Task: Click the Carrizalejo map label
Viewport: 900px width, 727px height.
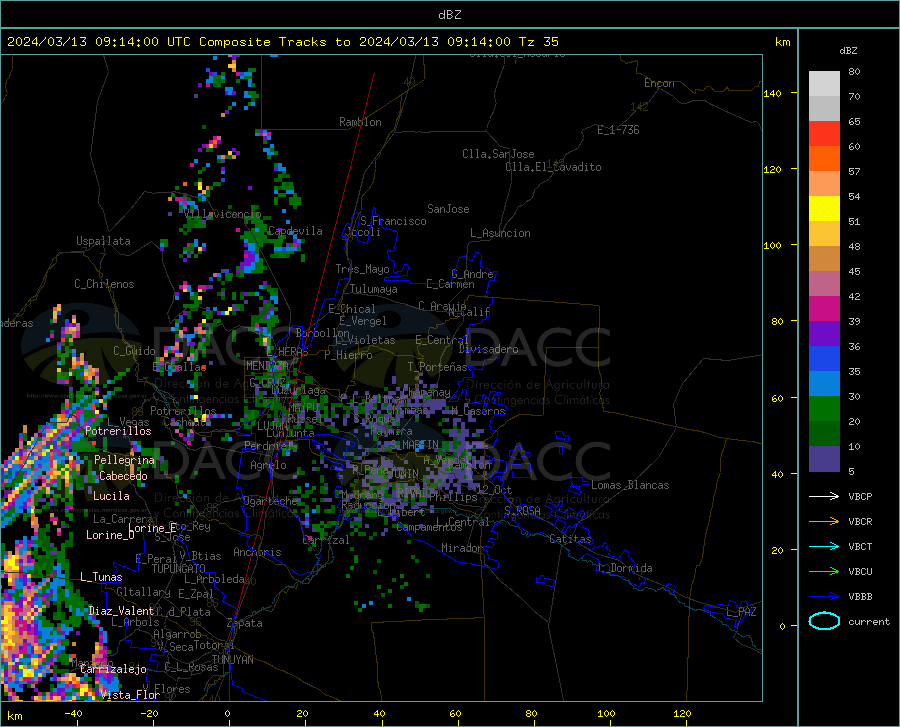Action: coord(113,669)
